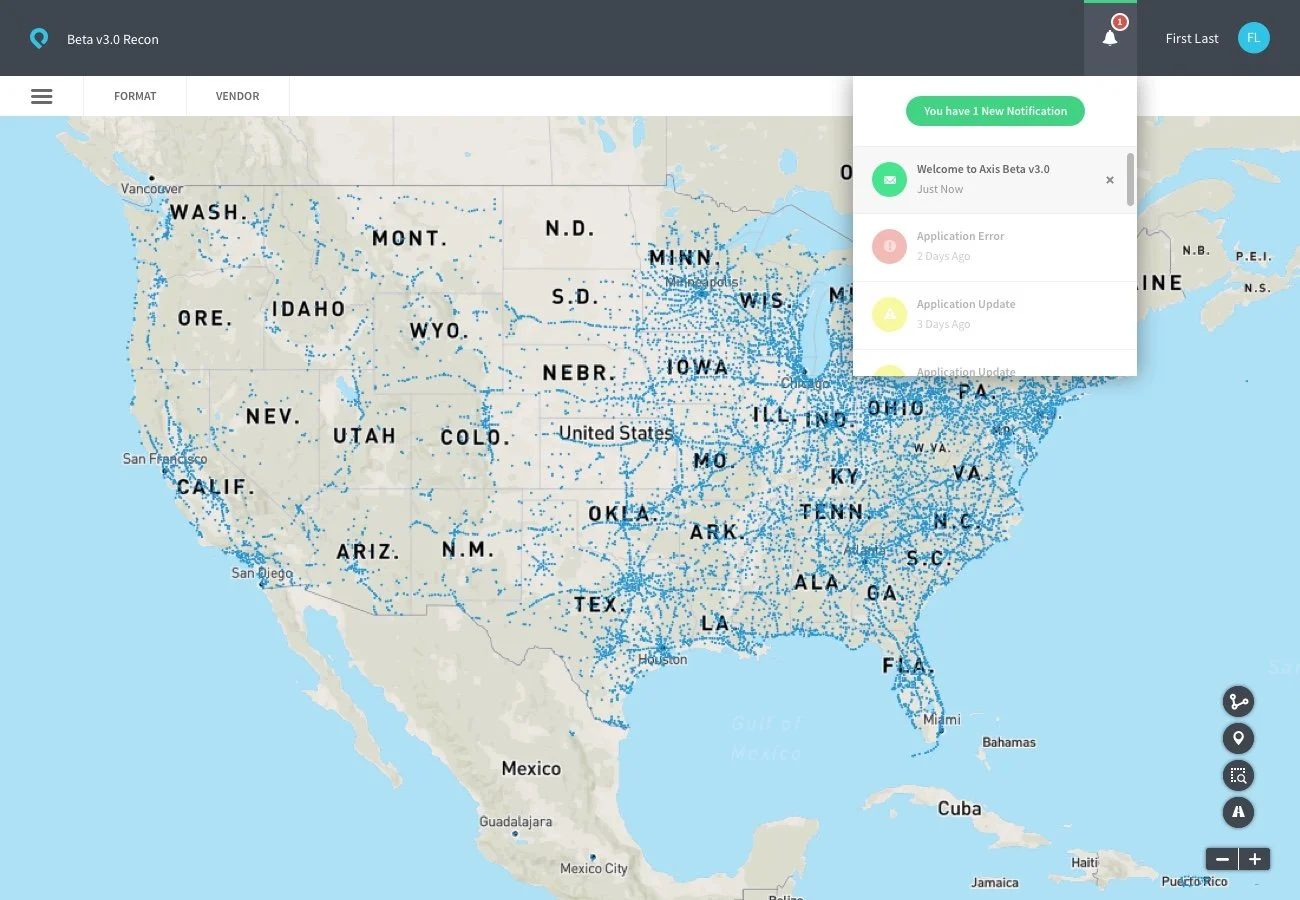The height and width of the screenshot is (900, 1300).
Task: Open the hamburger navigation menu
Action: 41,96
